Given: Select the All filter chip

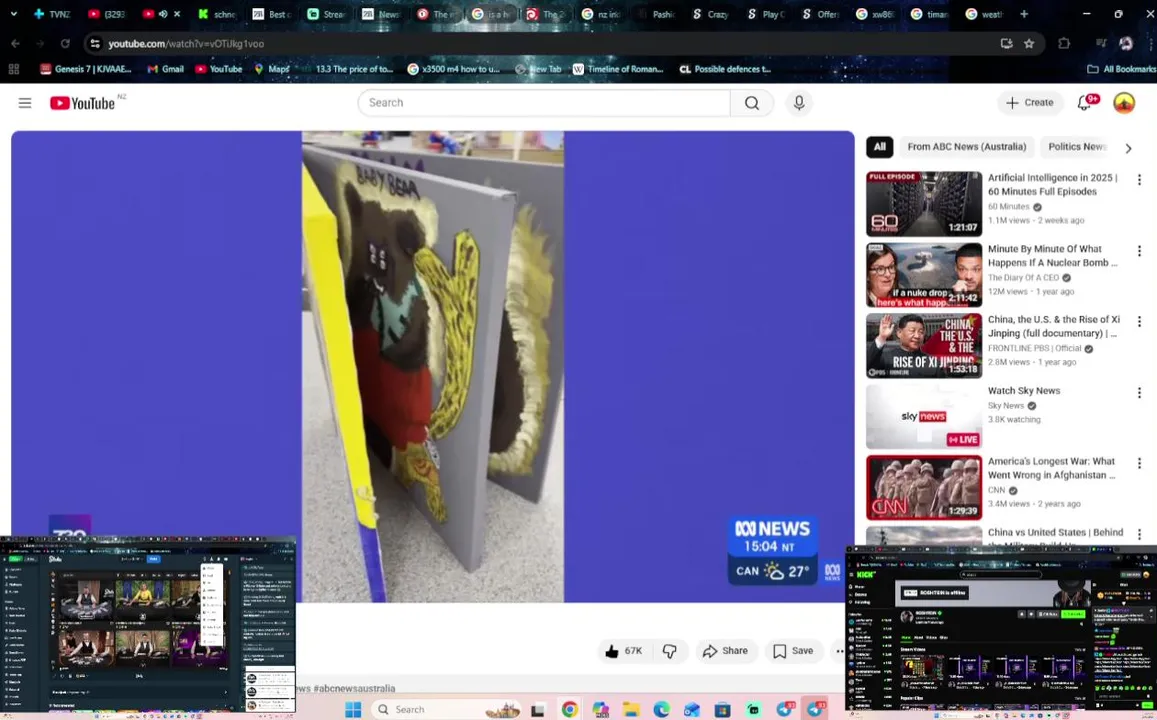Looking at the screenshot, I should point(880,147).
